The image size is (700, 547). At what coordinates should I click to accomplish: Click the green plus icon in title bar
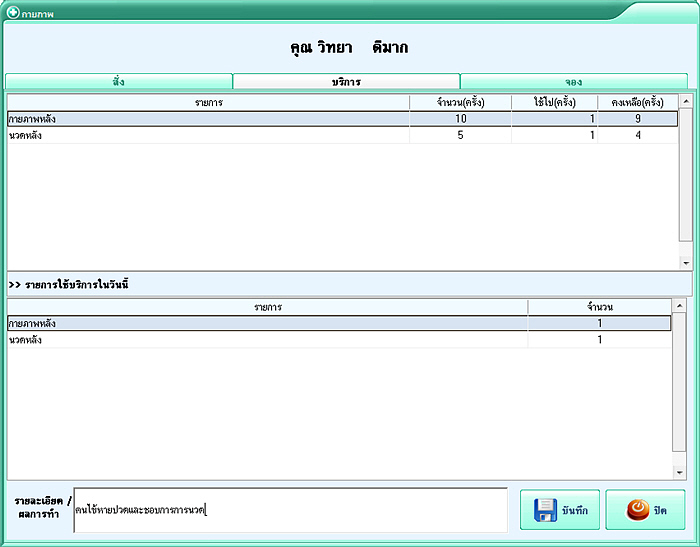click(13, 13)
